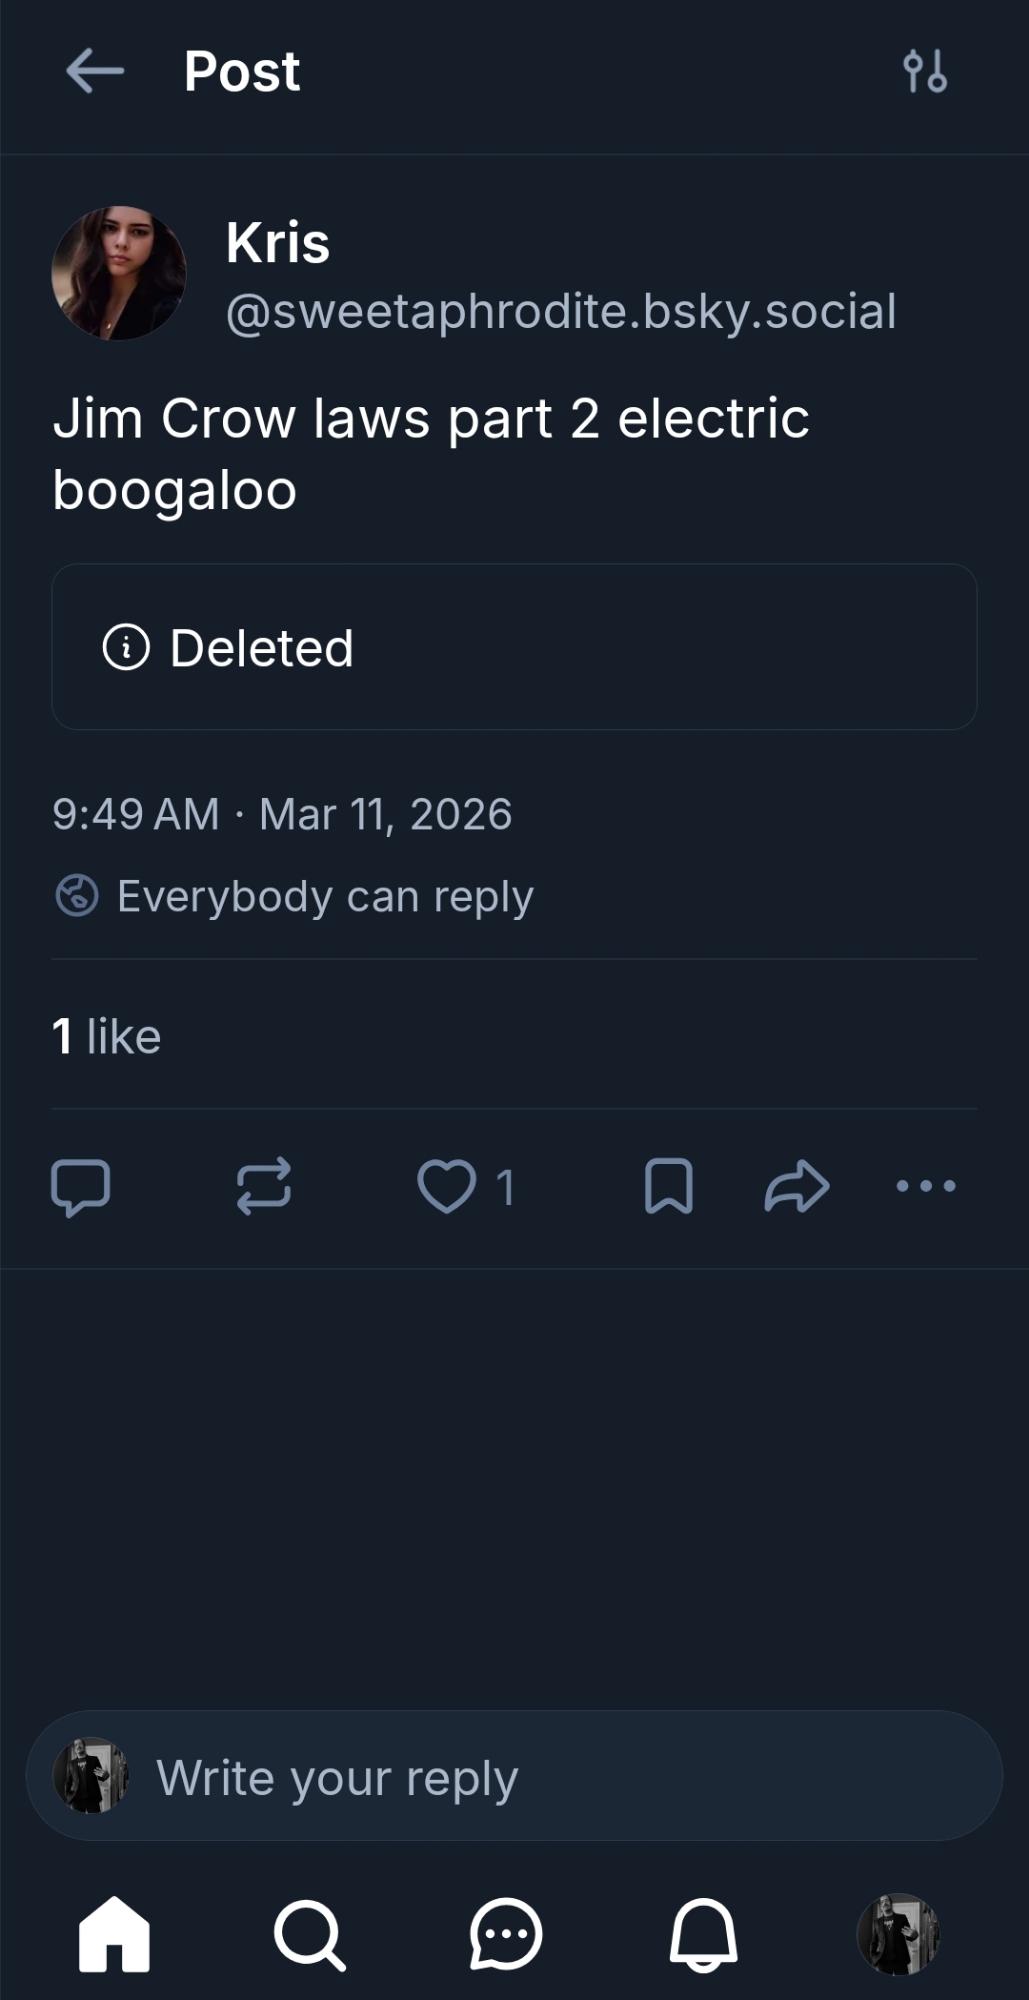Repost this post via repost icon
Viewport: 1029px width, 2000px height.
tap(264, 1187)
